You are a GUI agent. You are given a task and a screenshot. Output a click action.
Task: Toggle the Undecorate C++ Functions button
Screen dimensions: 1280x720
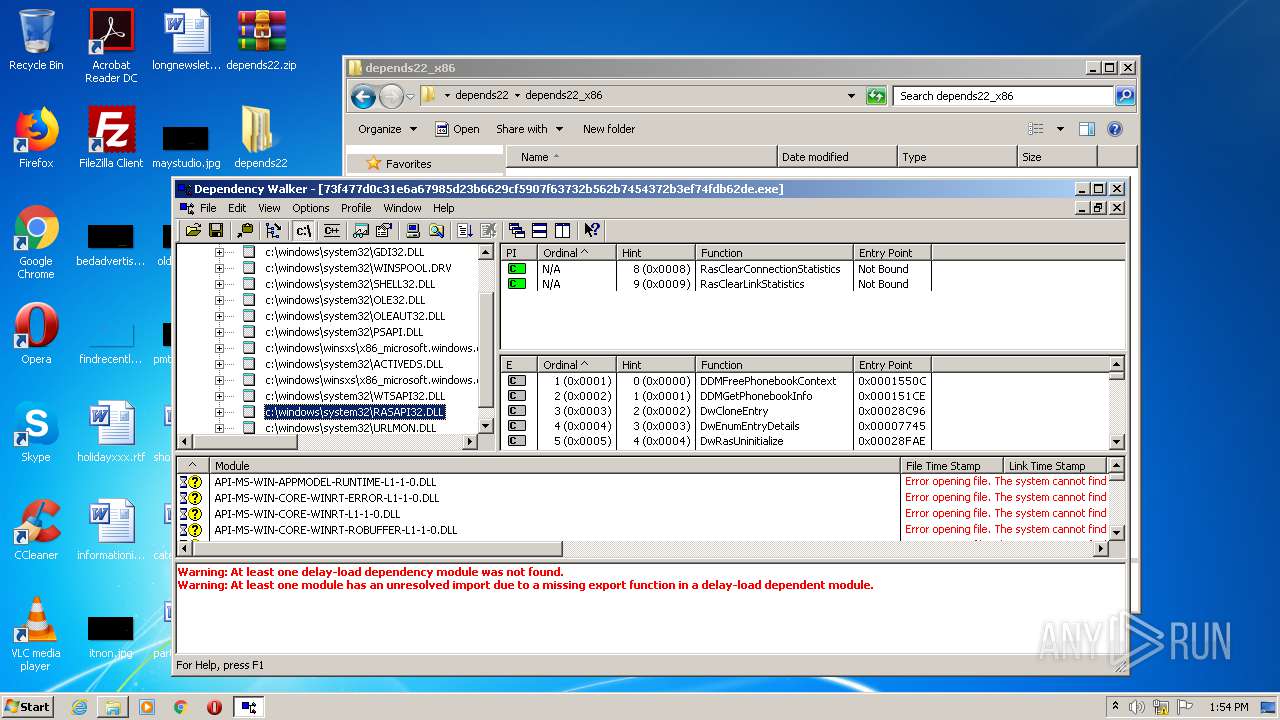click(x=331, y=230)
